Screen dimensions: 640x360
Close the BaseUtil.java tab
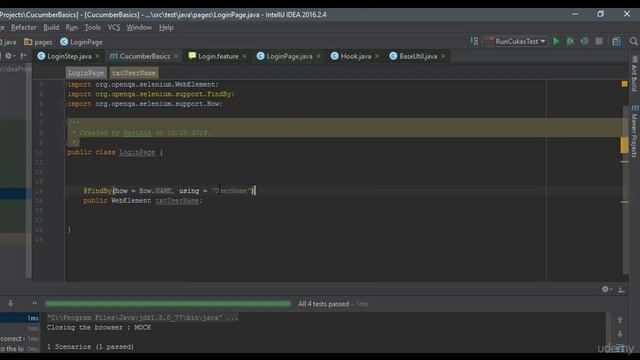click(x=443, y=56)
